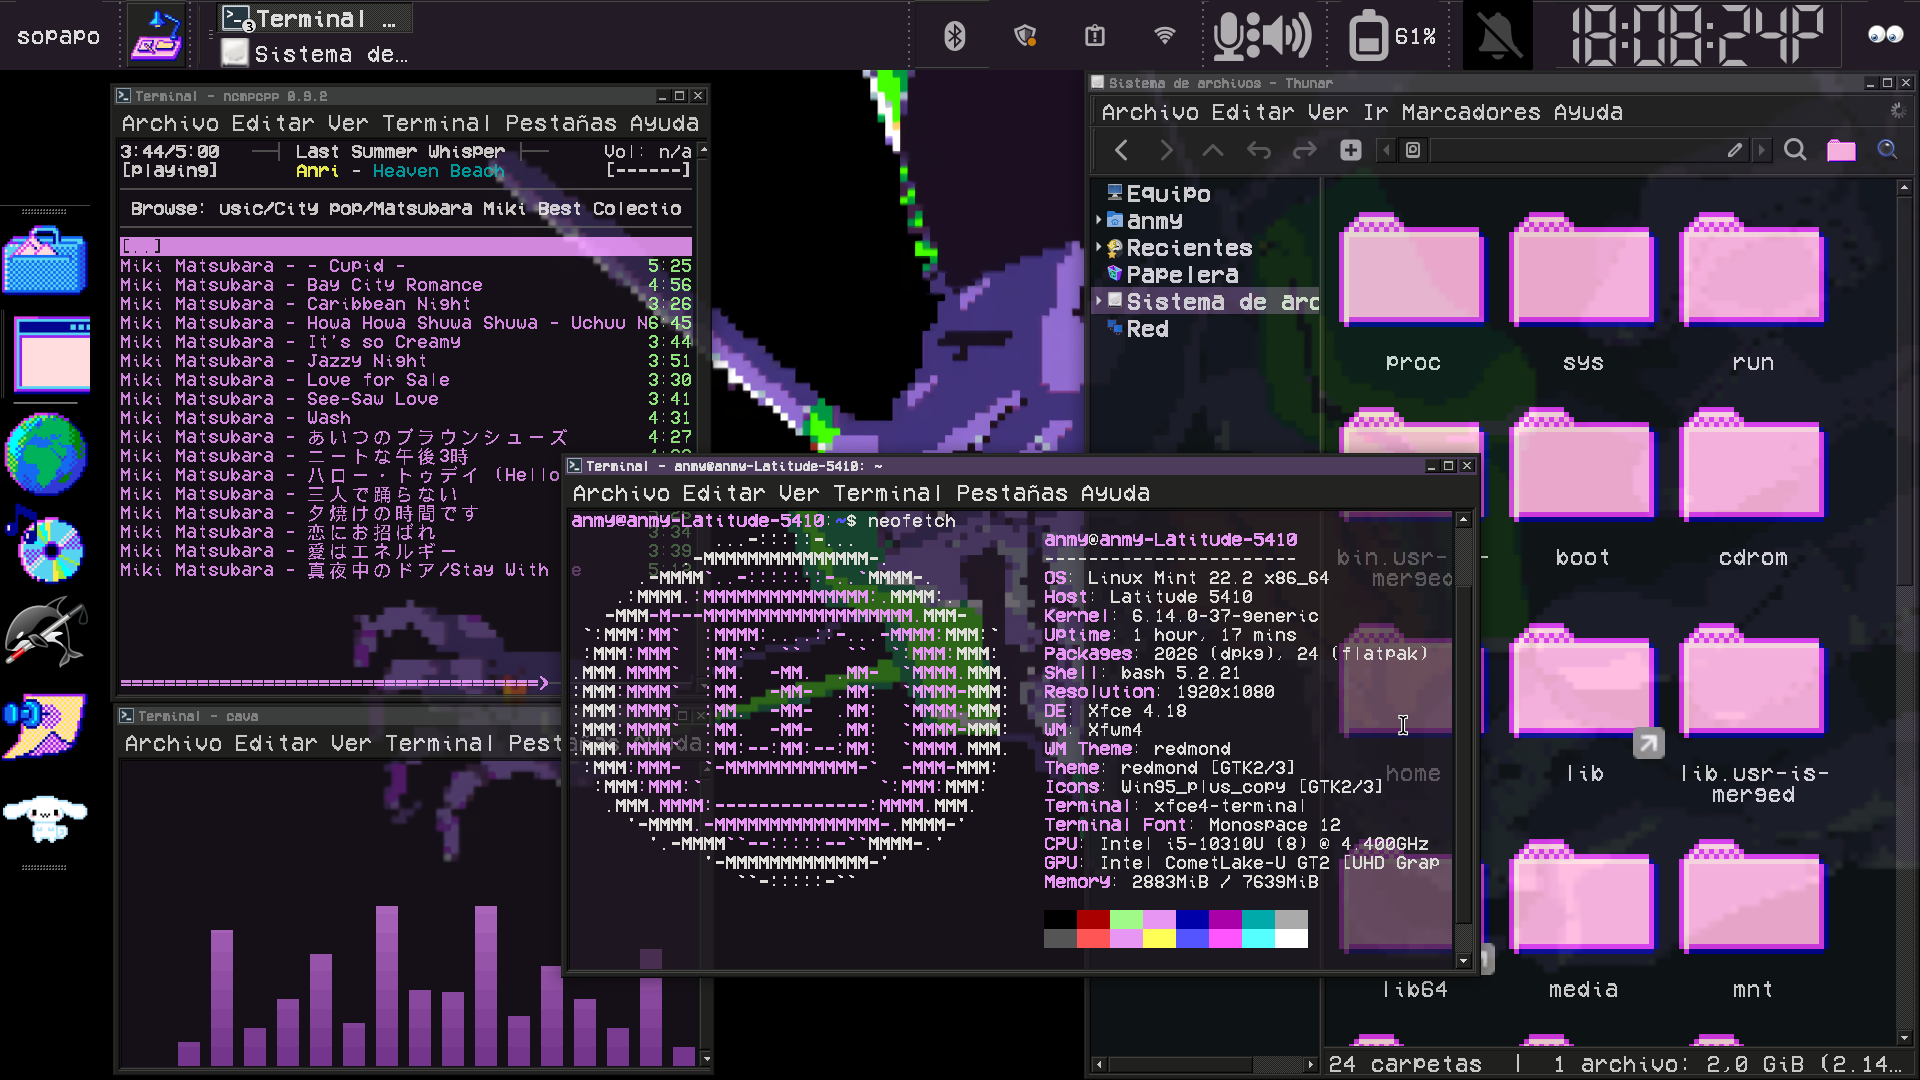
Task: Go back in Thunar navigation
Action: (1121, 150)
